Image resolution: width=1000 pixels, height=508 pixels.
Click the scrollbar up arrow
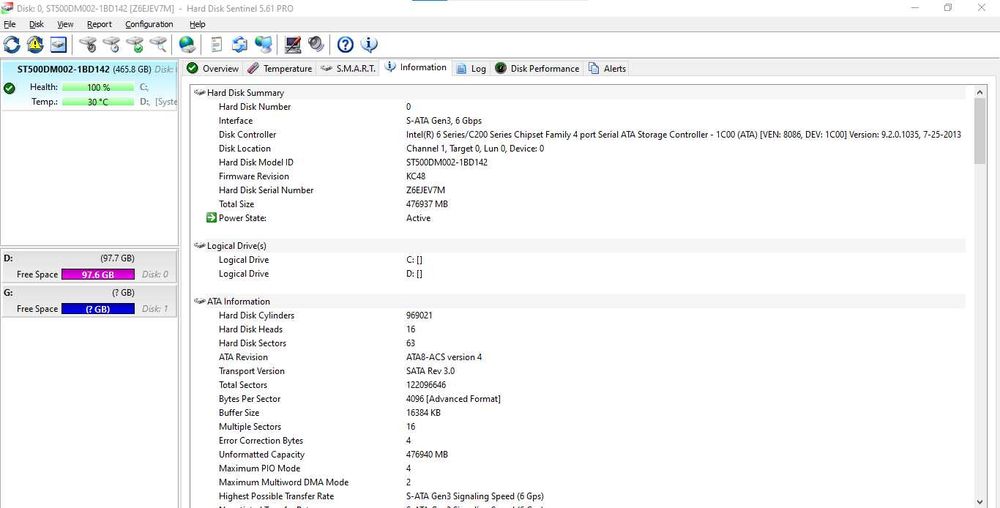tap(980, 92)
